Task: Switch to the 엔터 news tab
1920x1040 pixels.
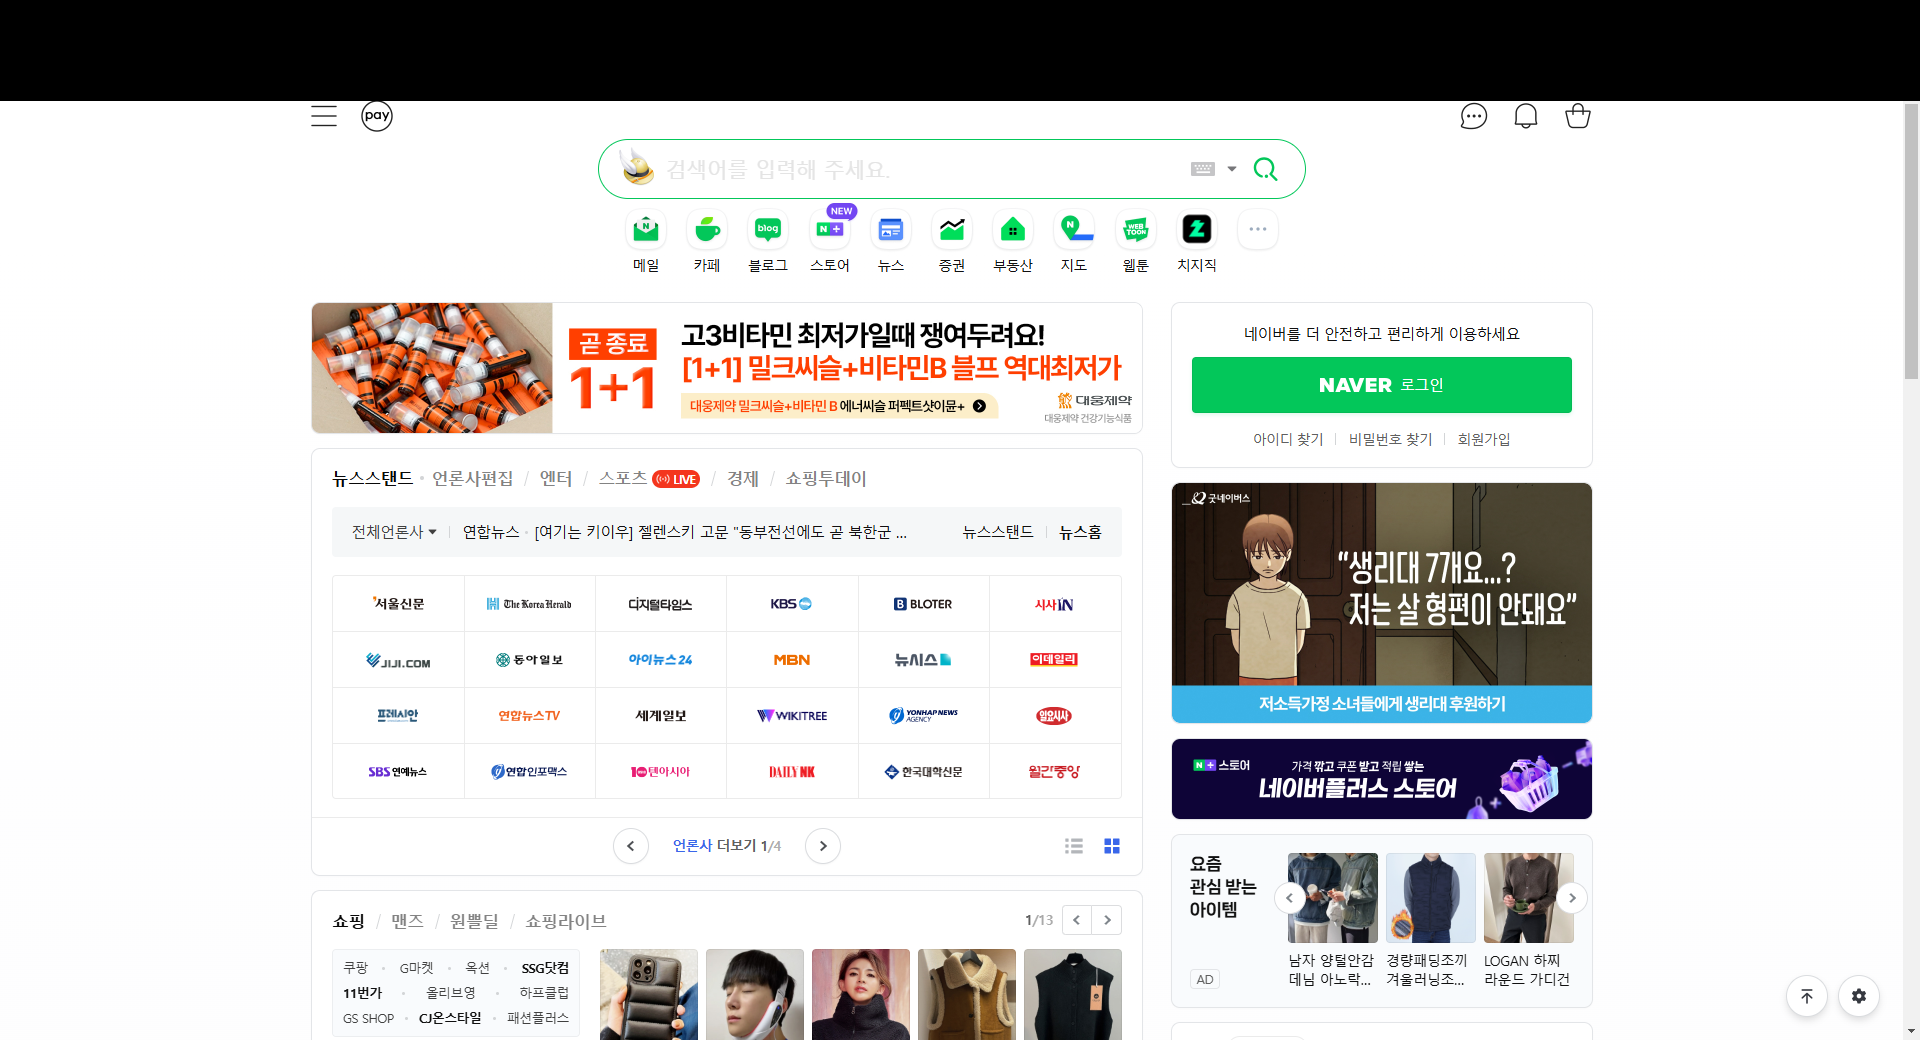Action: (556, 478)
